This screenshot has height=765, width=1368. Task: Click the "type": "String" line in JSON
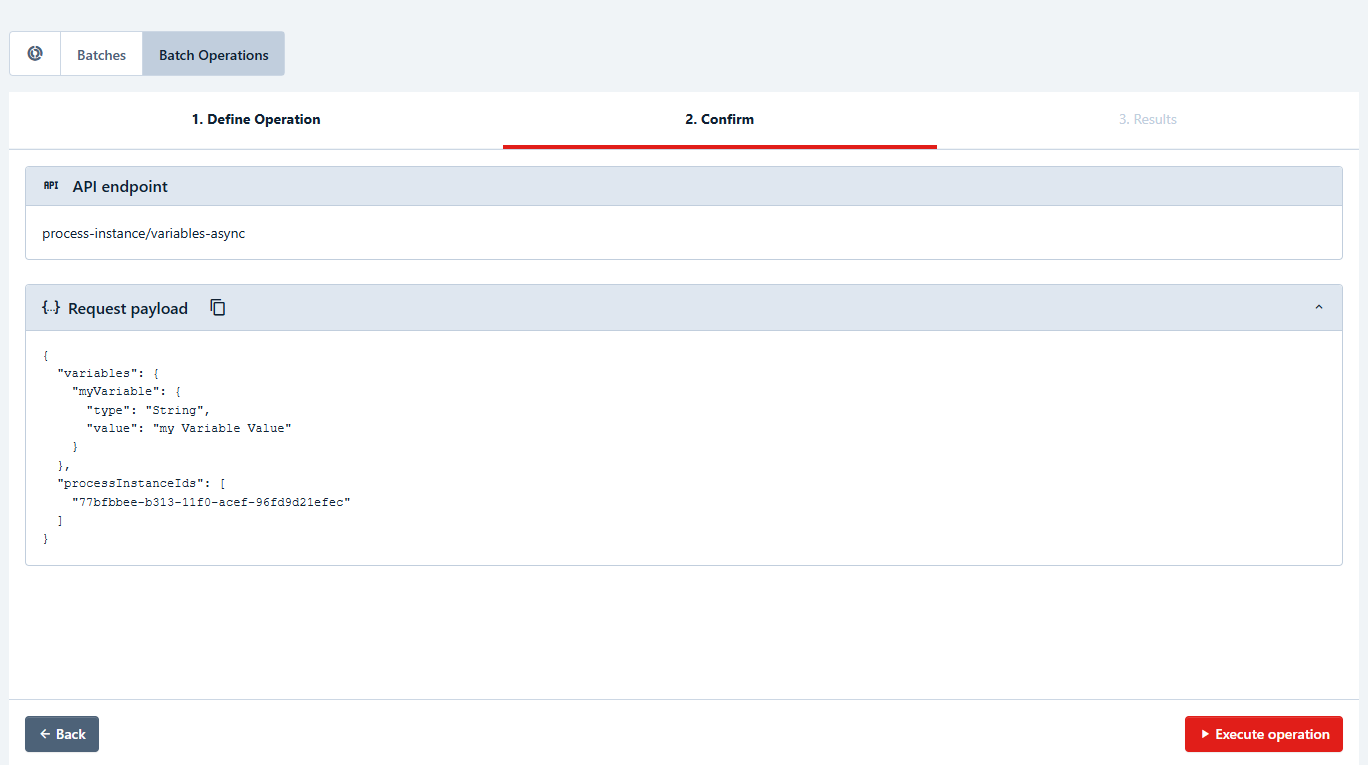click(x=148, y=410)
